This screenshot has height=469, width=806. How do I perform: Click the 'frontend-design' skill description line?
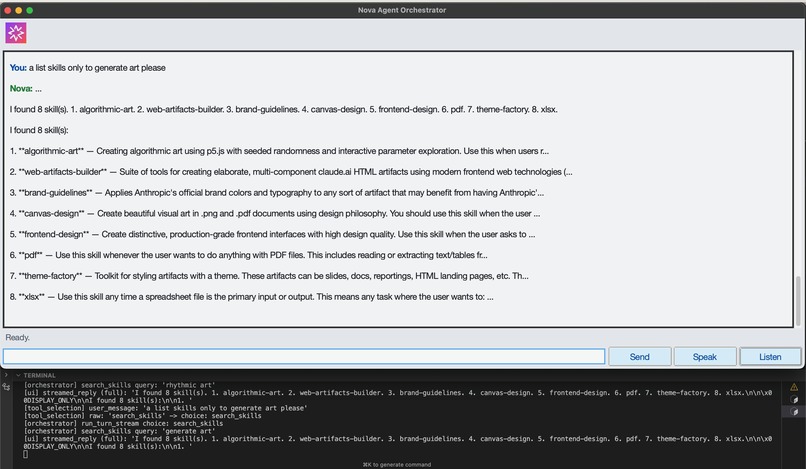tap(272, 234)
